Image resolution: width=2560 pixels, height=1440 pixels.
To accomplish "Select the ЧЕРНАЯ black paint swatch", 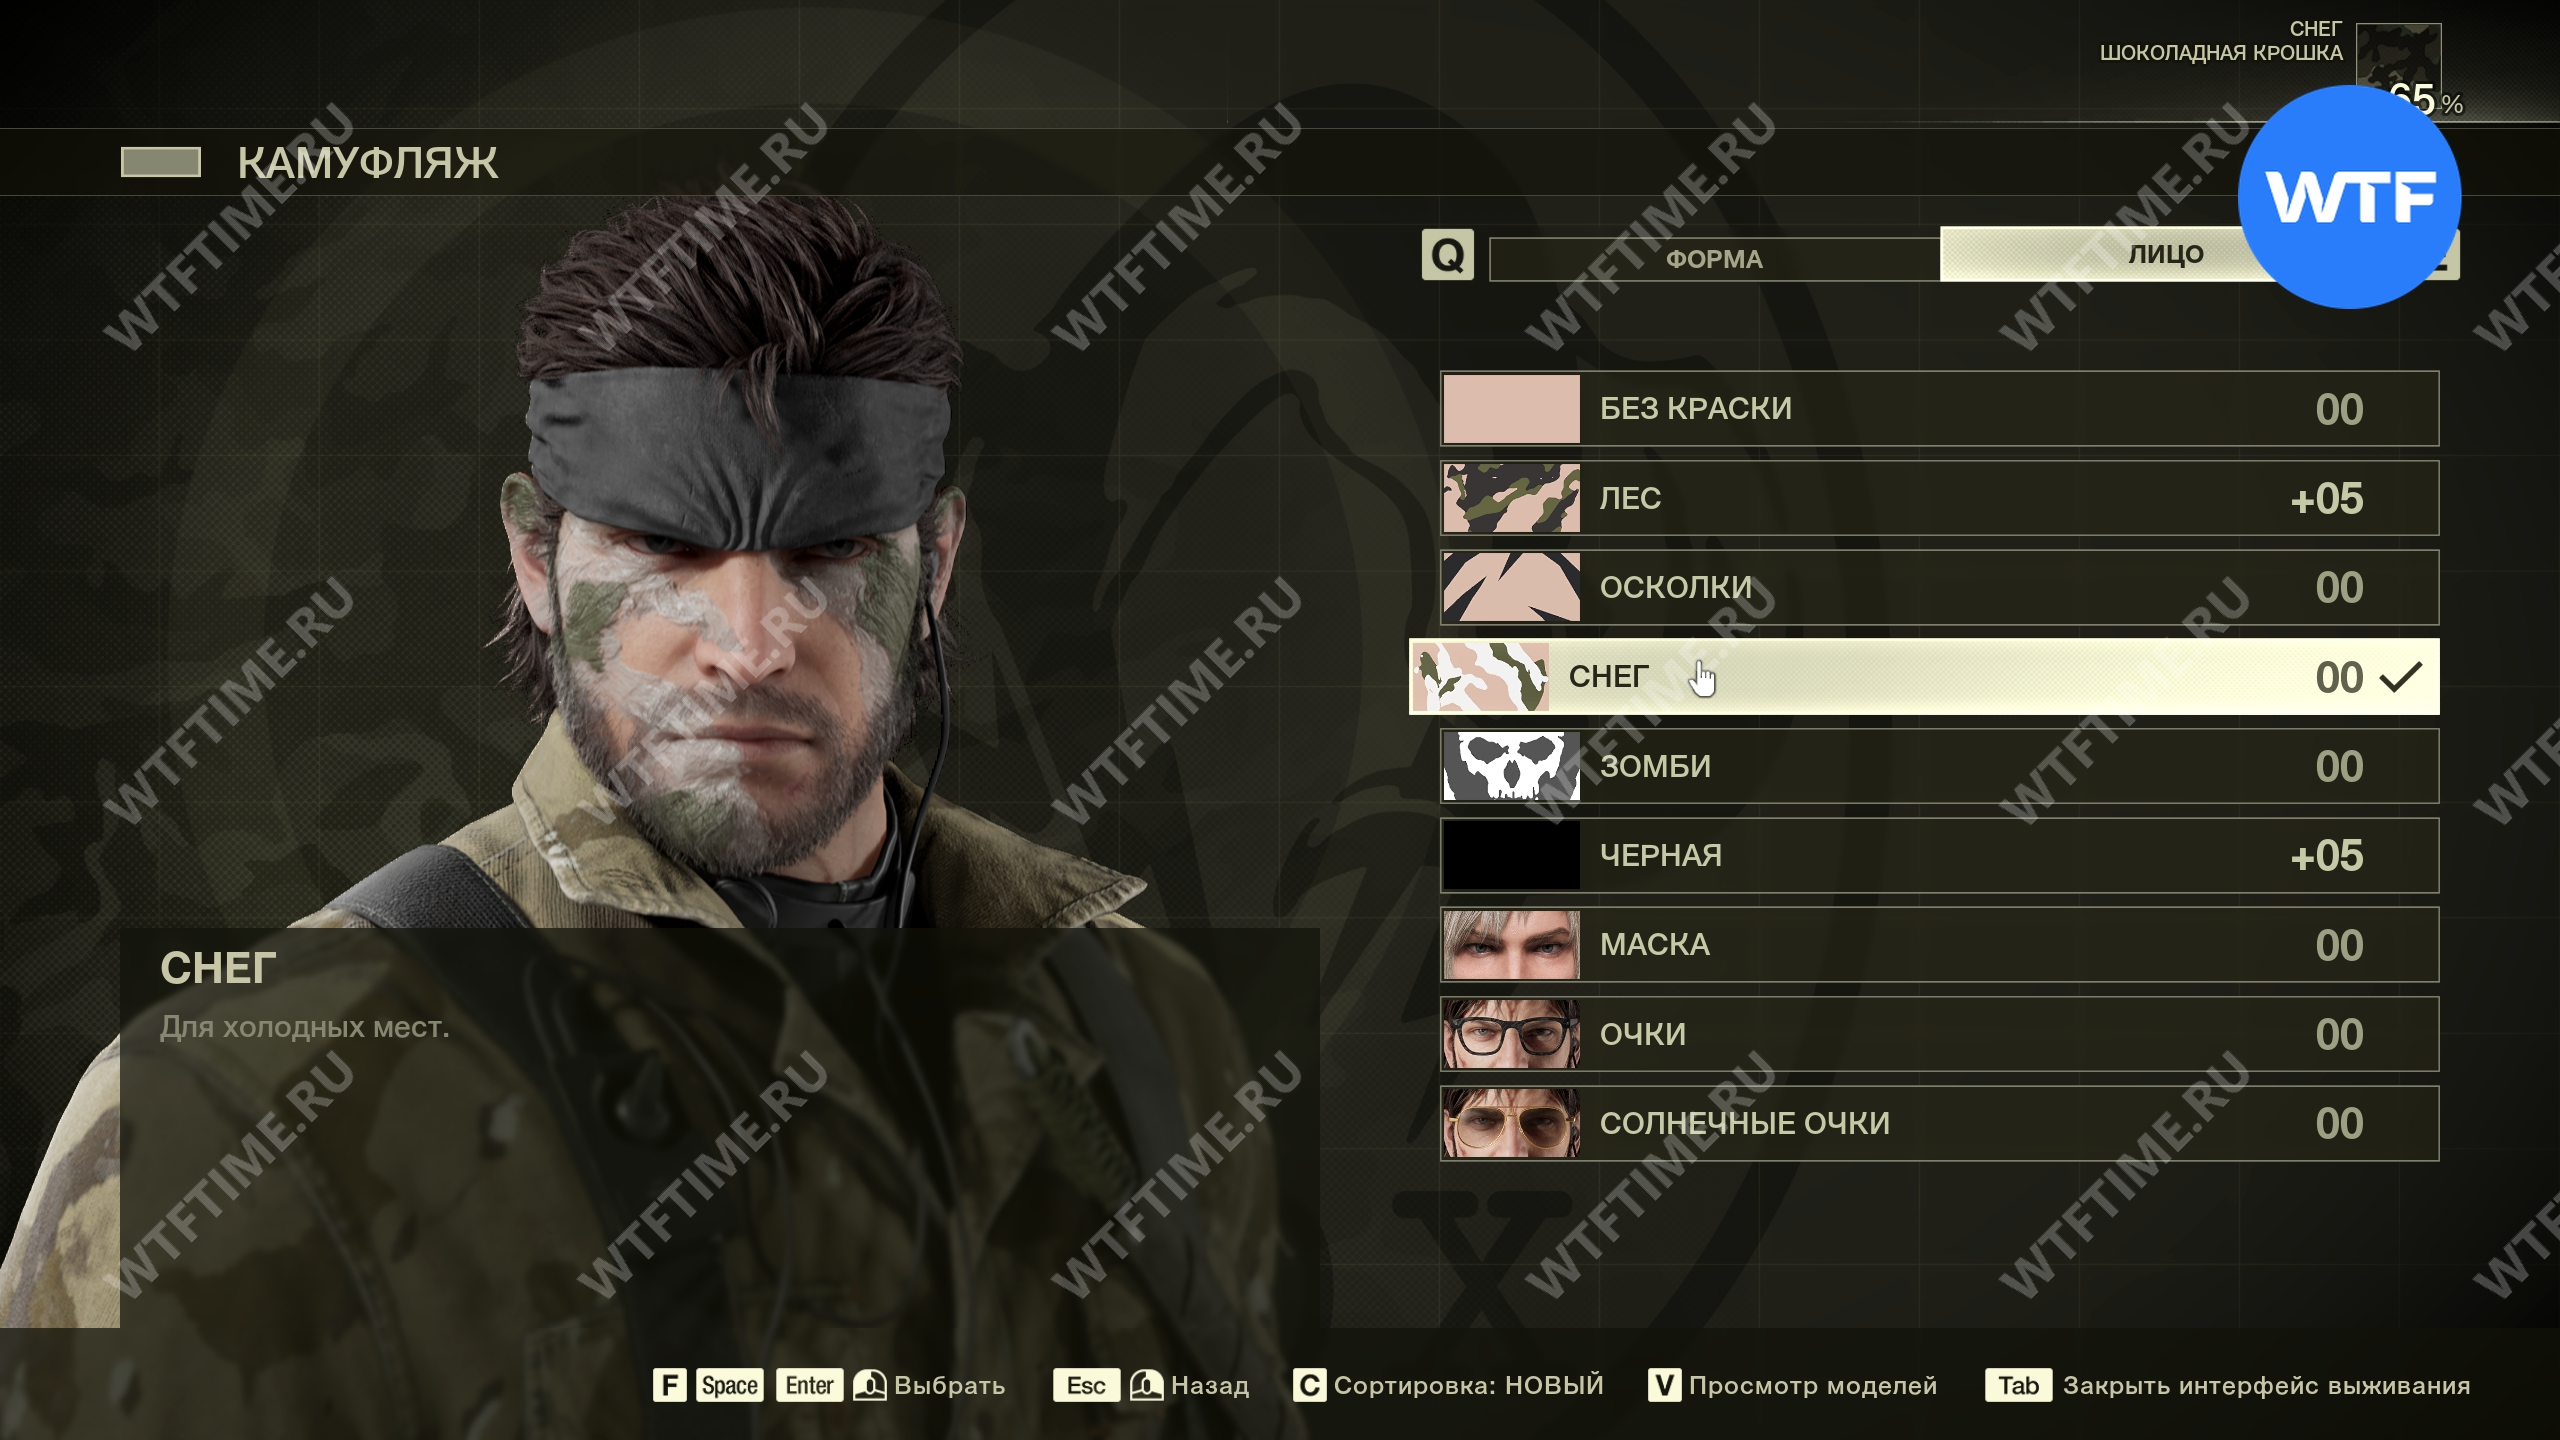I will pos(1511,855).
